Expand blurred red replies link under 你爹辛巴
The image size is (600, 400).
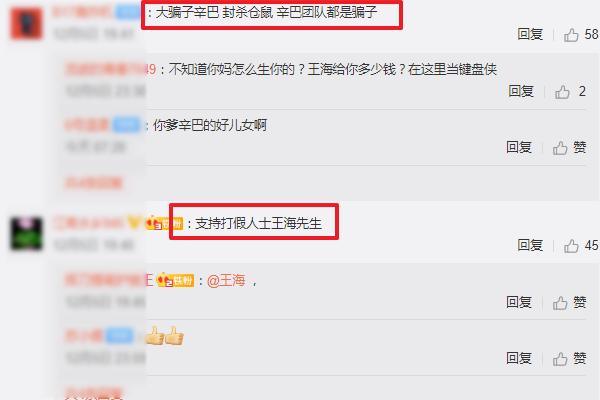tap(94, 183)
